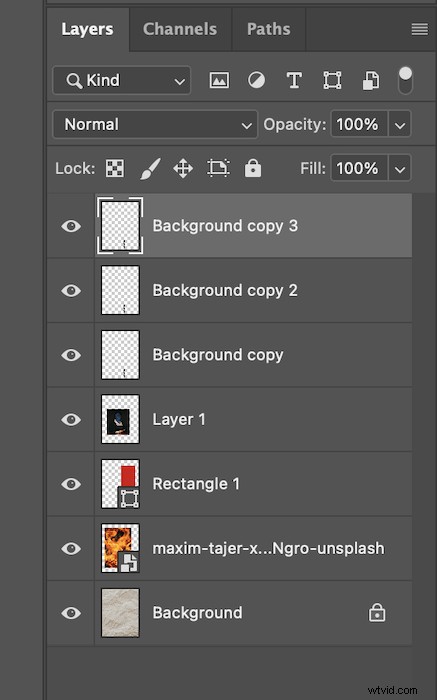Open the Kind filter type dropdown
Image resolution: width=437 pixels, height=700 pixels.
tap(121, 81)
